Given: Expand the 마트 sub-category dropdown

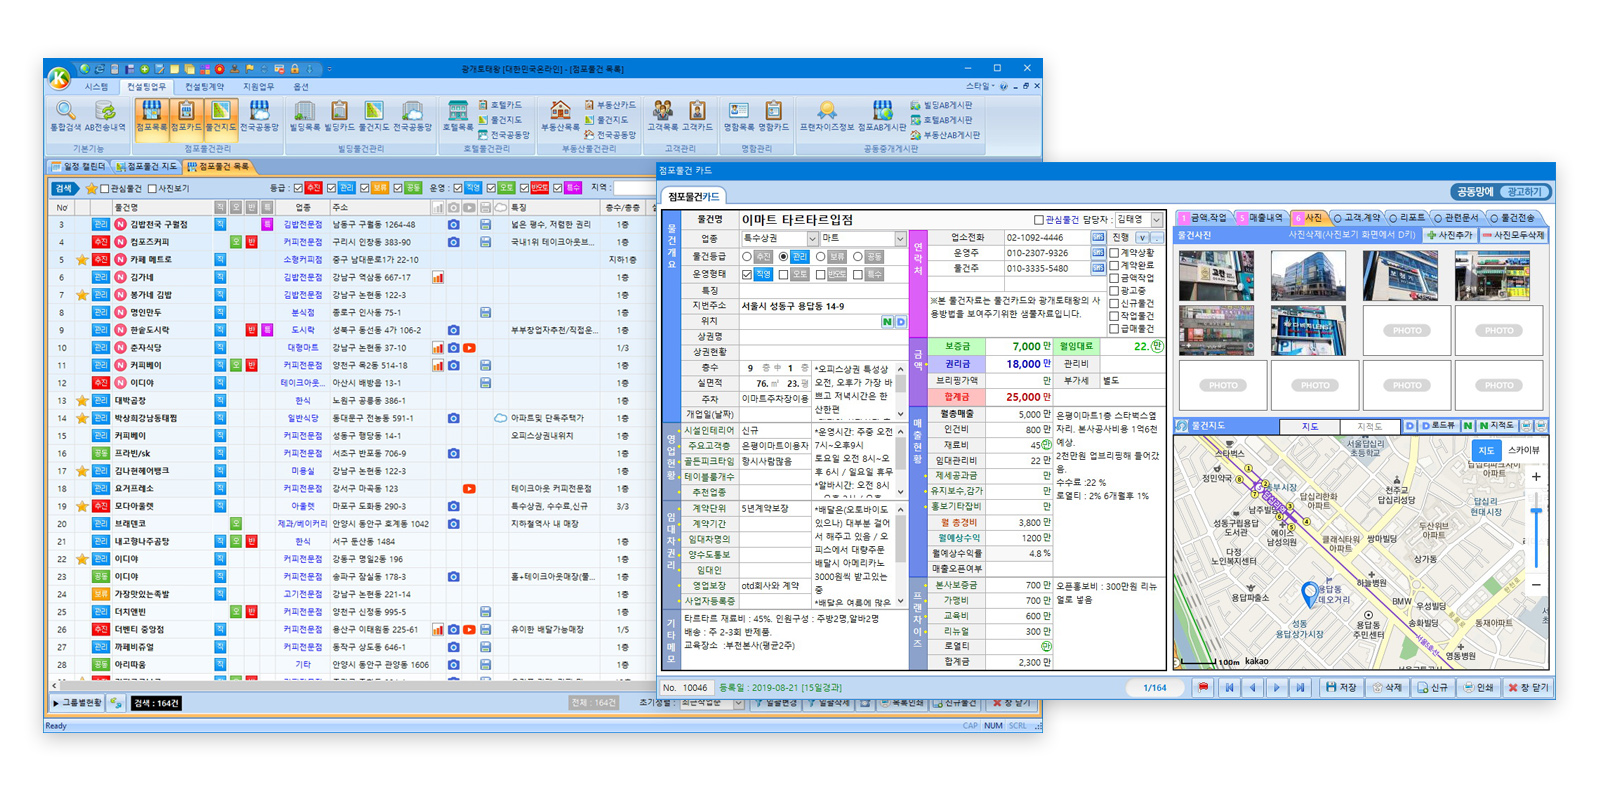Looking at the screenshot, I should [x=899, y=239].
